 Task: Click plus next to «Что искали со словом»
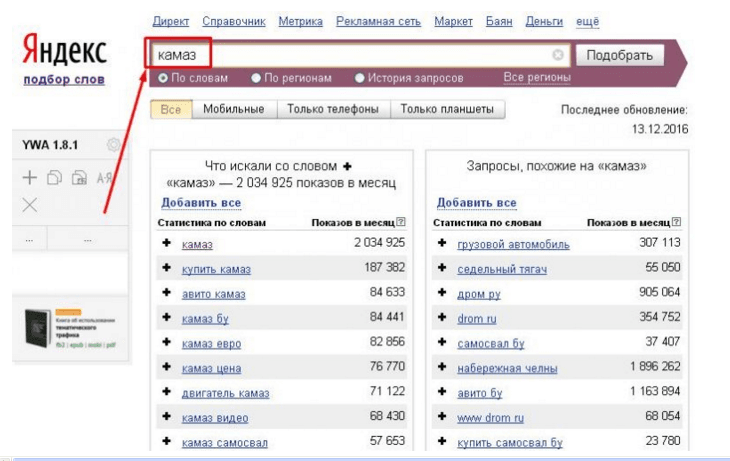click(347, 166)
